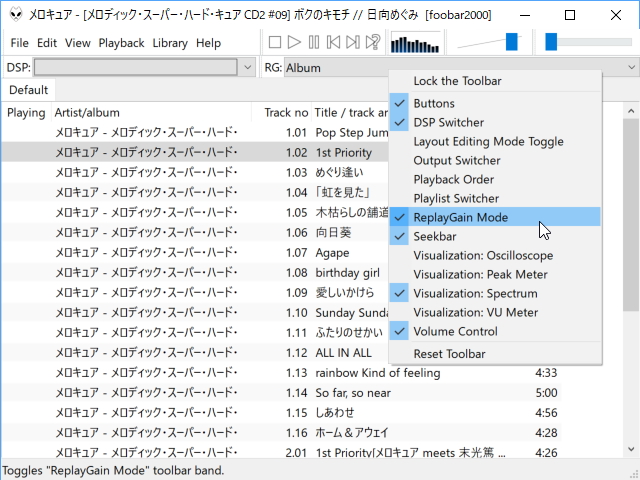Enable the Playlist Switcher band

coord(495,198)
